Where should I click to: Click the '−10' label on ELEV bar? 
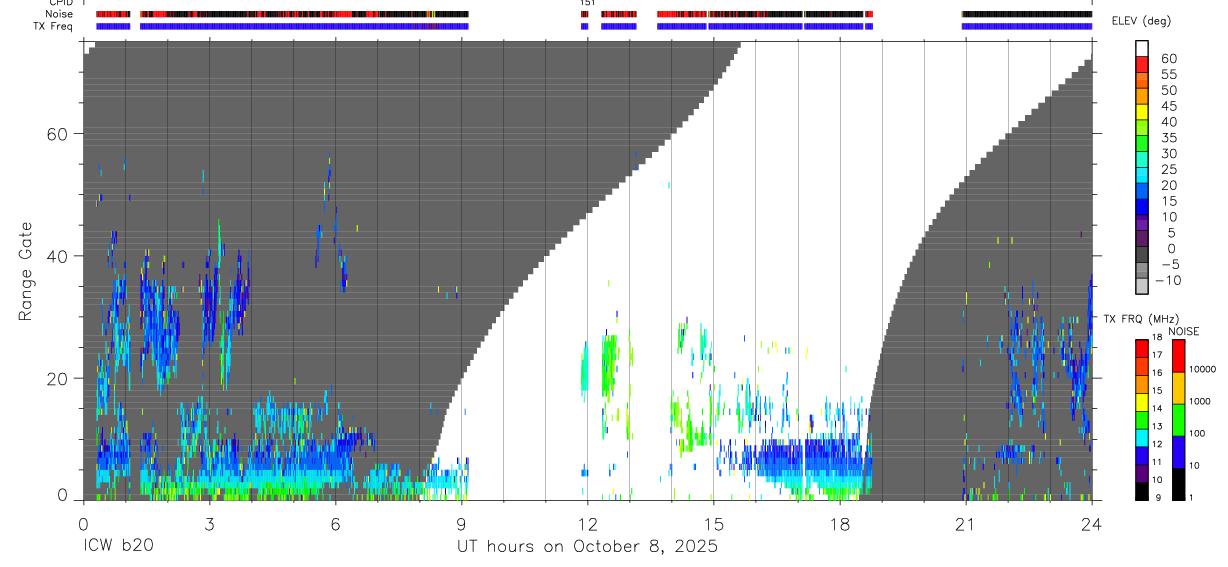coord(1168,281)
